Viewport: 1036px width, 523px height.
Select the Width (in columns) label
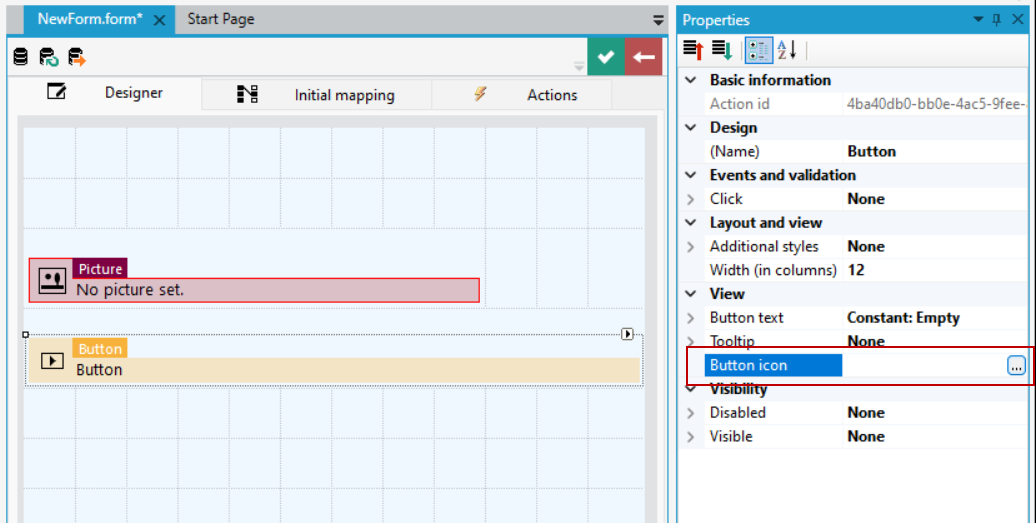coord(773,270)
